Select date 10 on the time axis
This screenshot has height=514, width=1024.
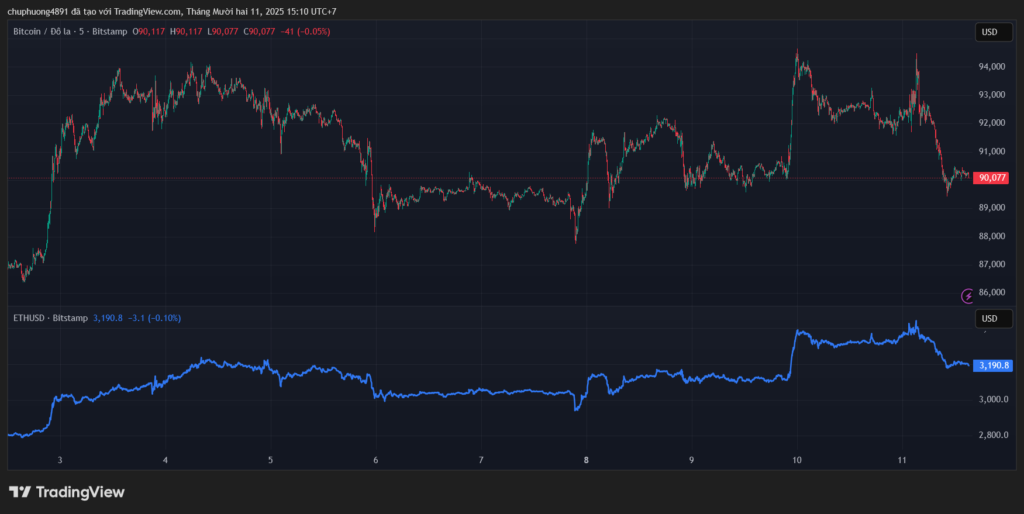click(x=797, y=460)
